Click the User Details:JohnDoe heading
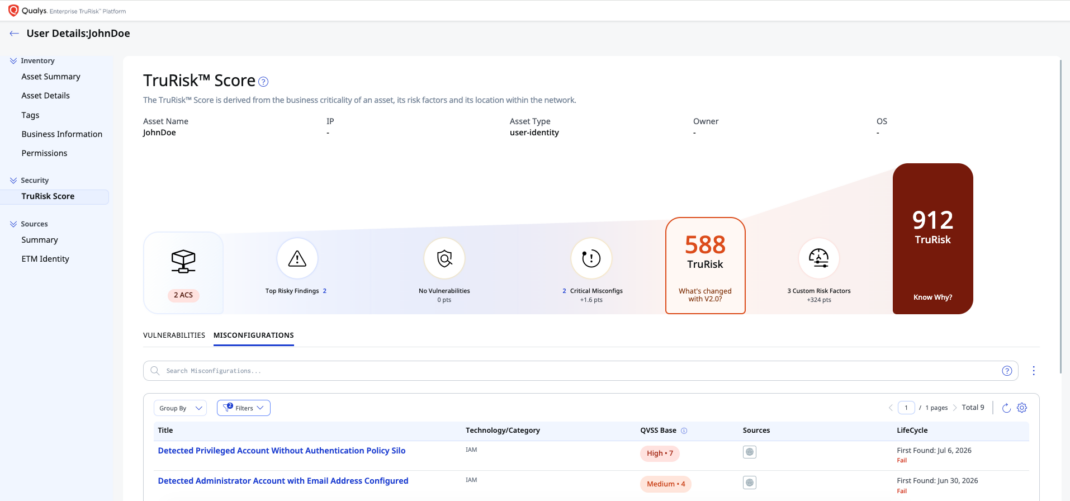Image resolution: width=1070 pixels, height=501 pixels. [x=78, y=33]
